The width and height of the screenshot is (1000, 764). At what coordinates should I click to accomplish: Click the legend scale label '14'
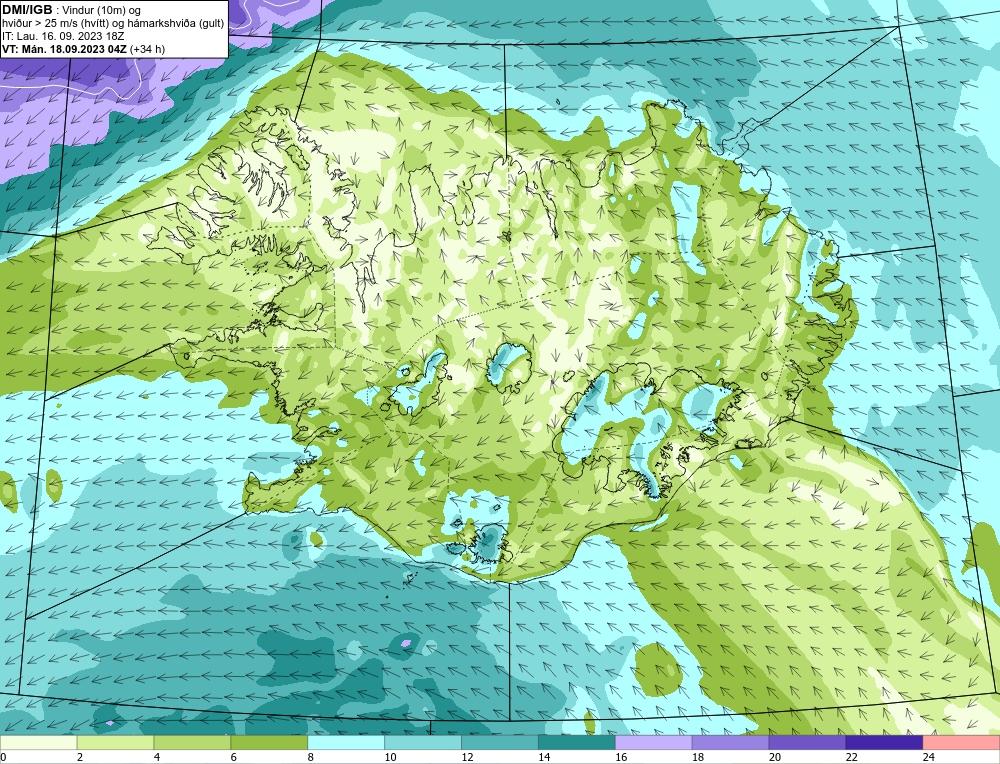click(544, 757)
